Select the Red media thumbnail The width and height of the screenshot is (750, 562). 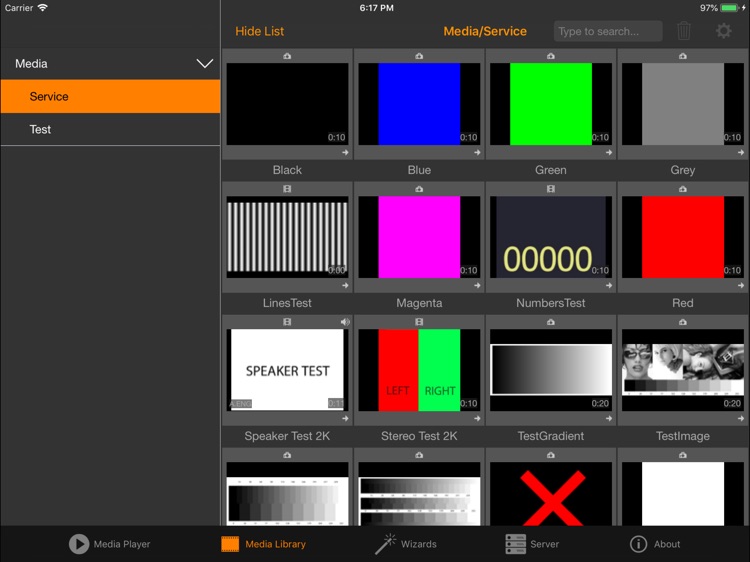point(683,237)
